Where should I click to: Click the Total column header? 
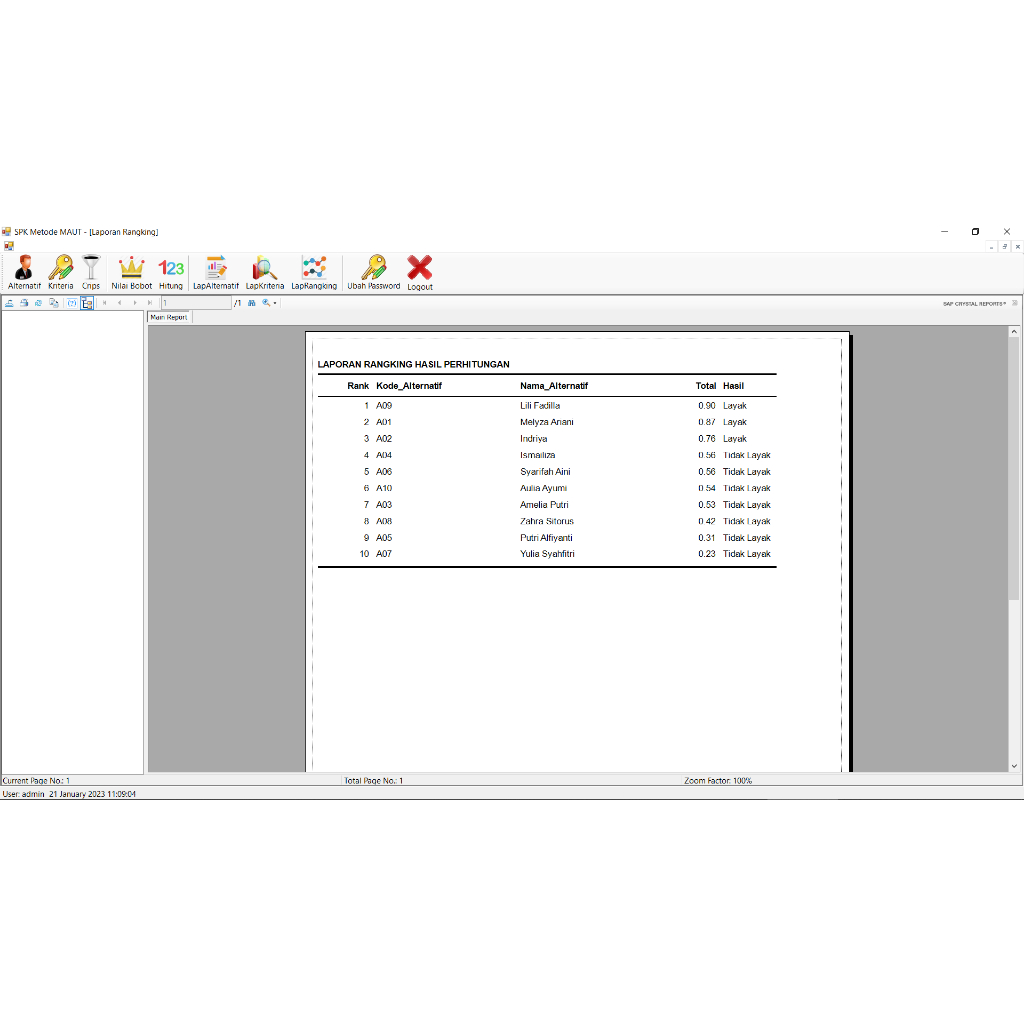click(x=705, y=386)
